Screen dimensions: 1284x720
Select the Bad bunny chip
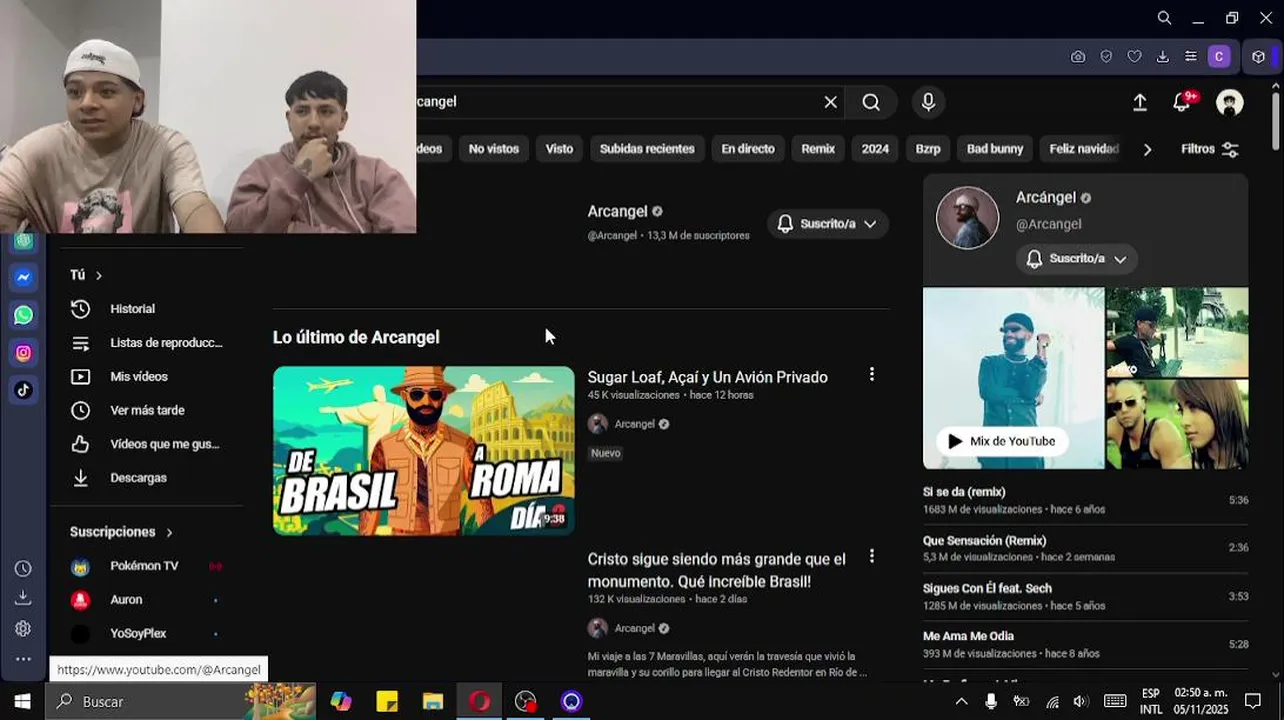pos(995,149)
